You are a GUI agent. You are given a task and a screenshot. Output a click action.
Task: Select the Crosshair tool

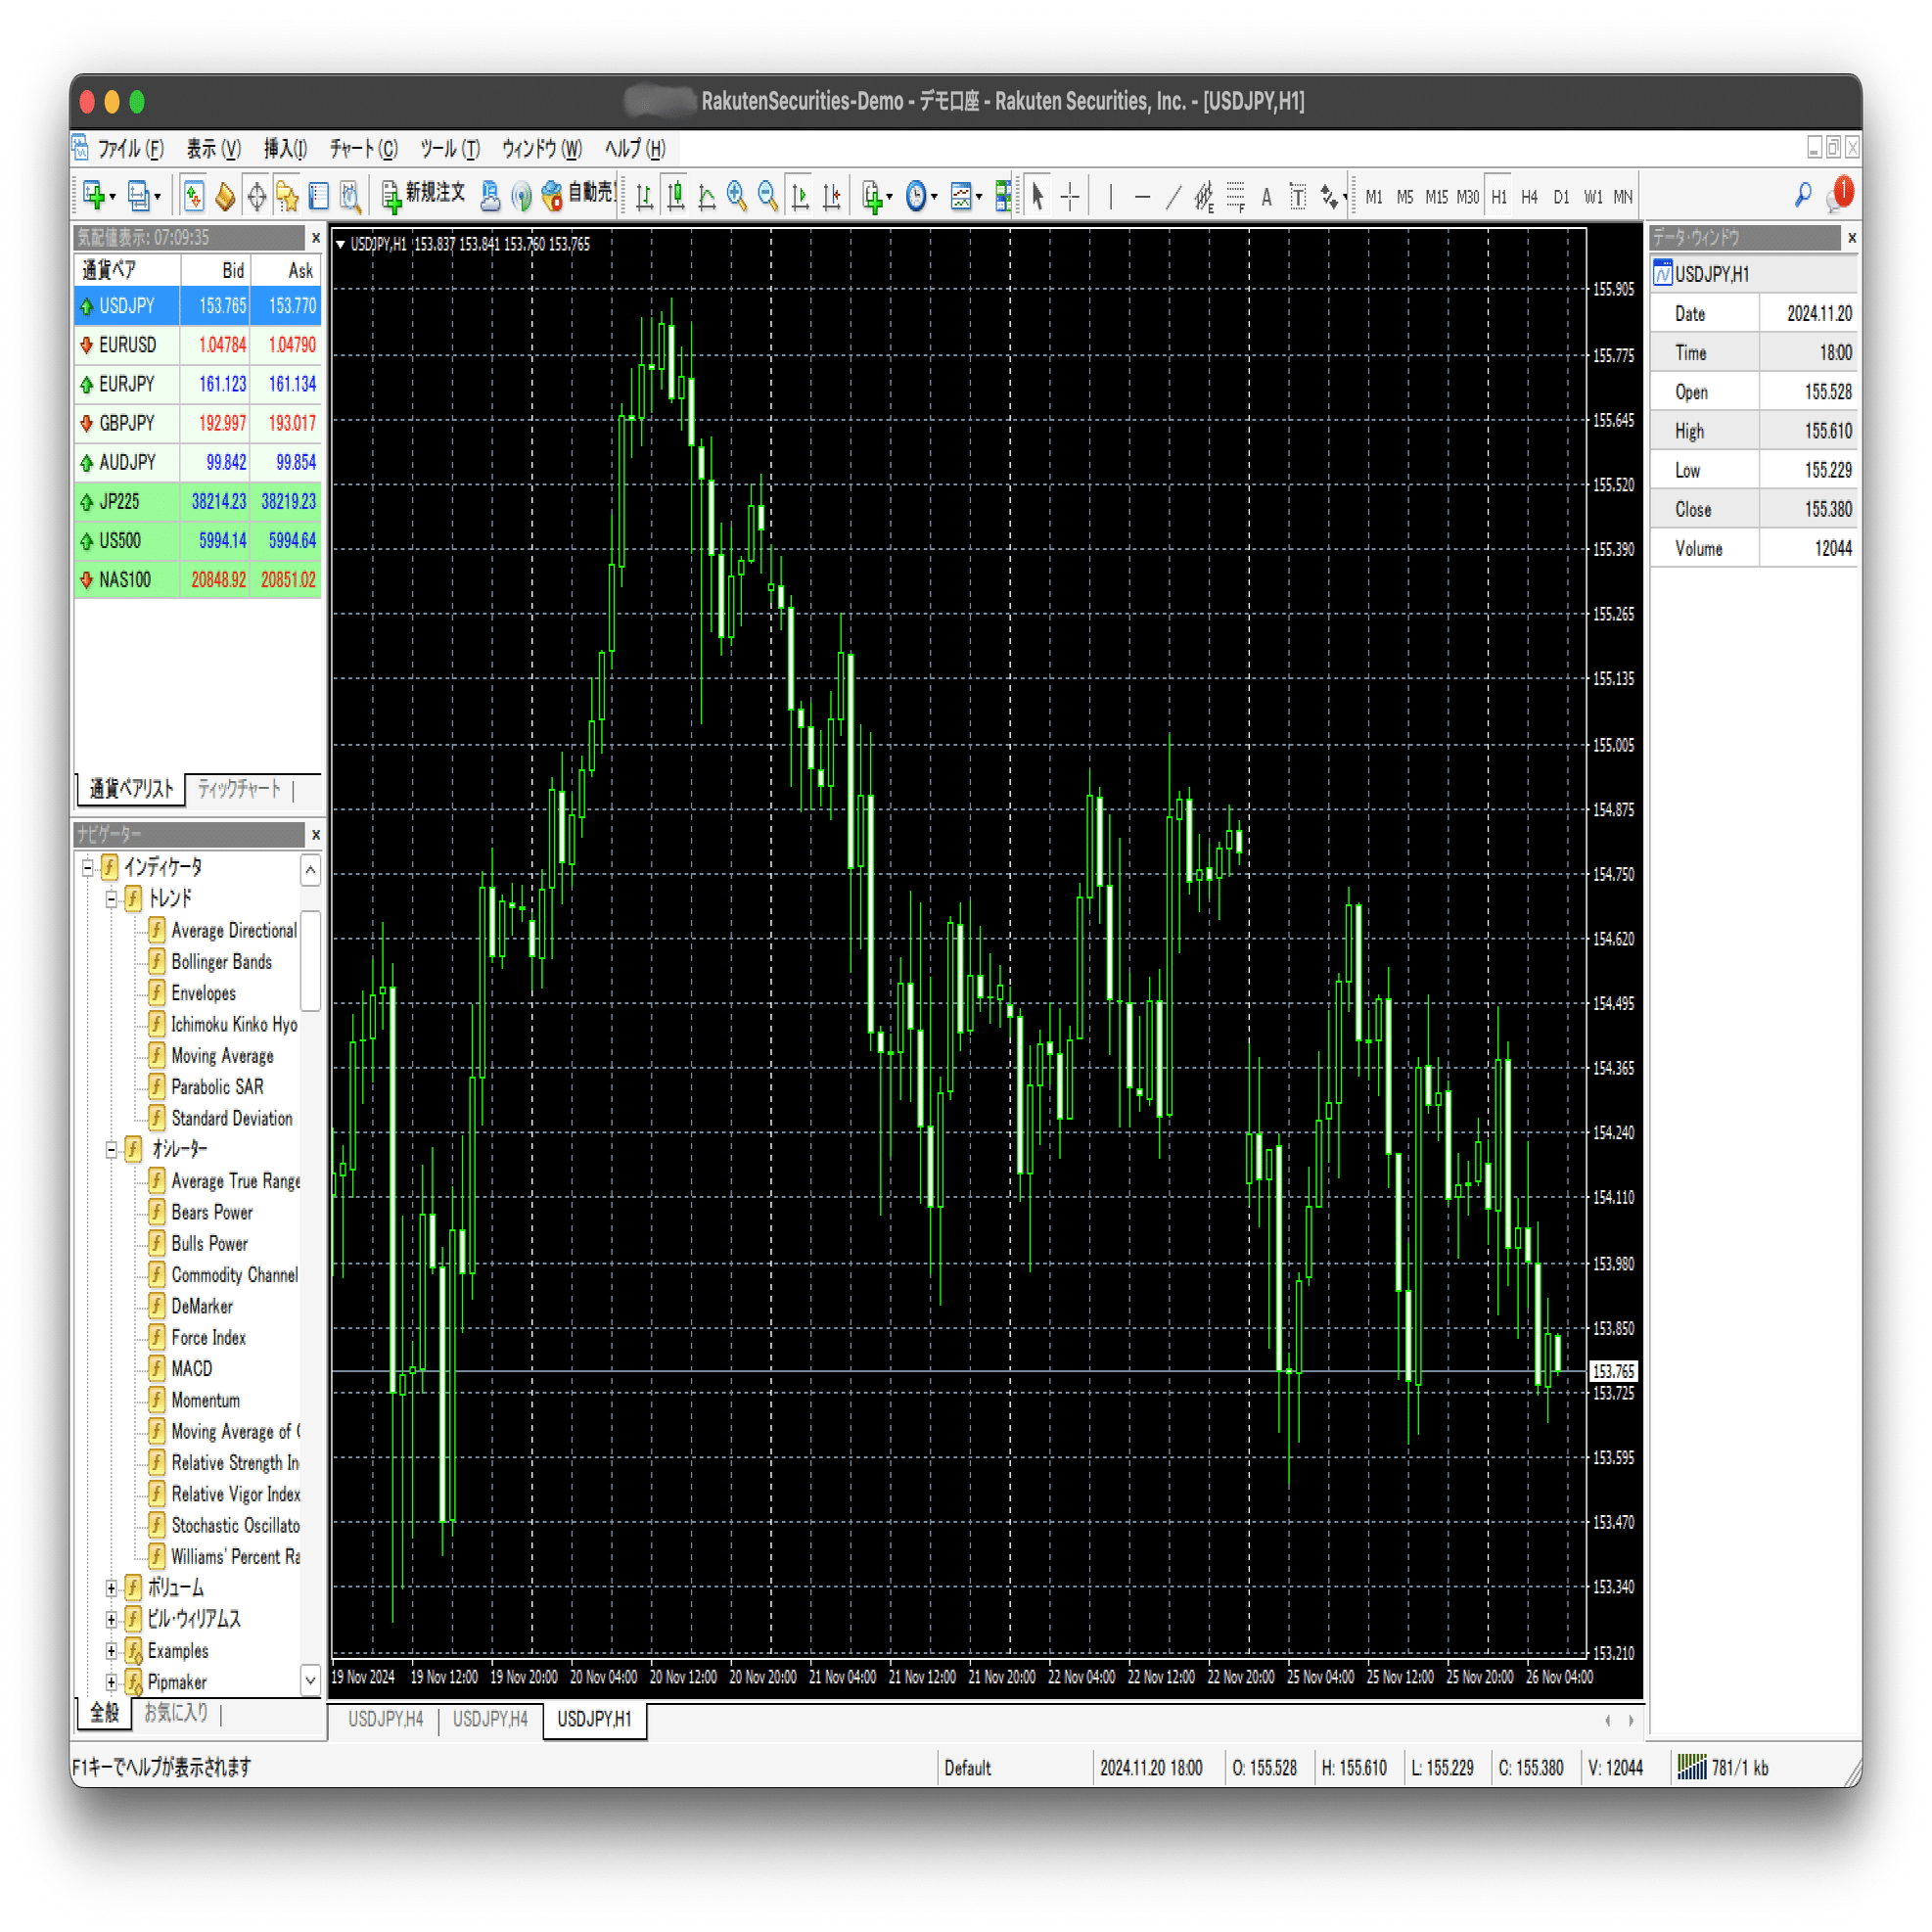[1070, 196]
